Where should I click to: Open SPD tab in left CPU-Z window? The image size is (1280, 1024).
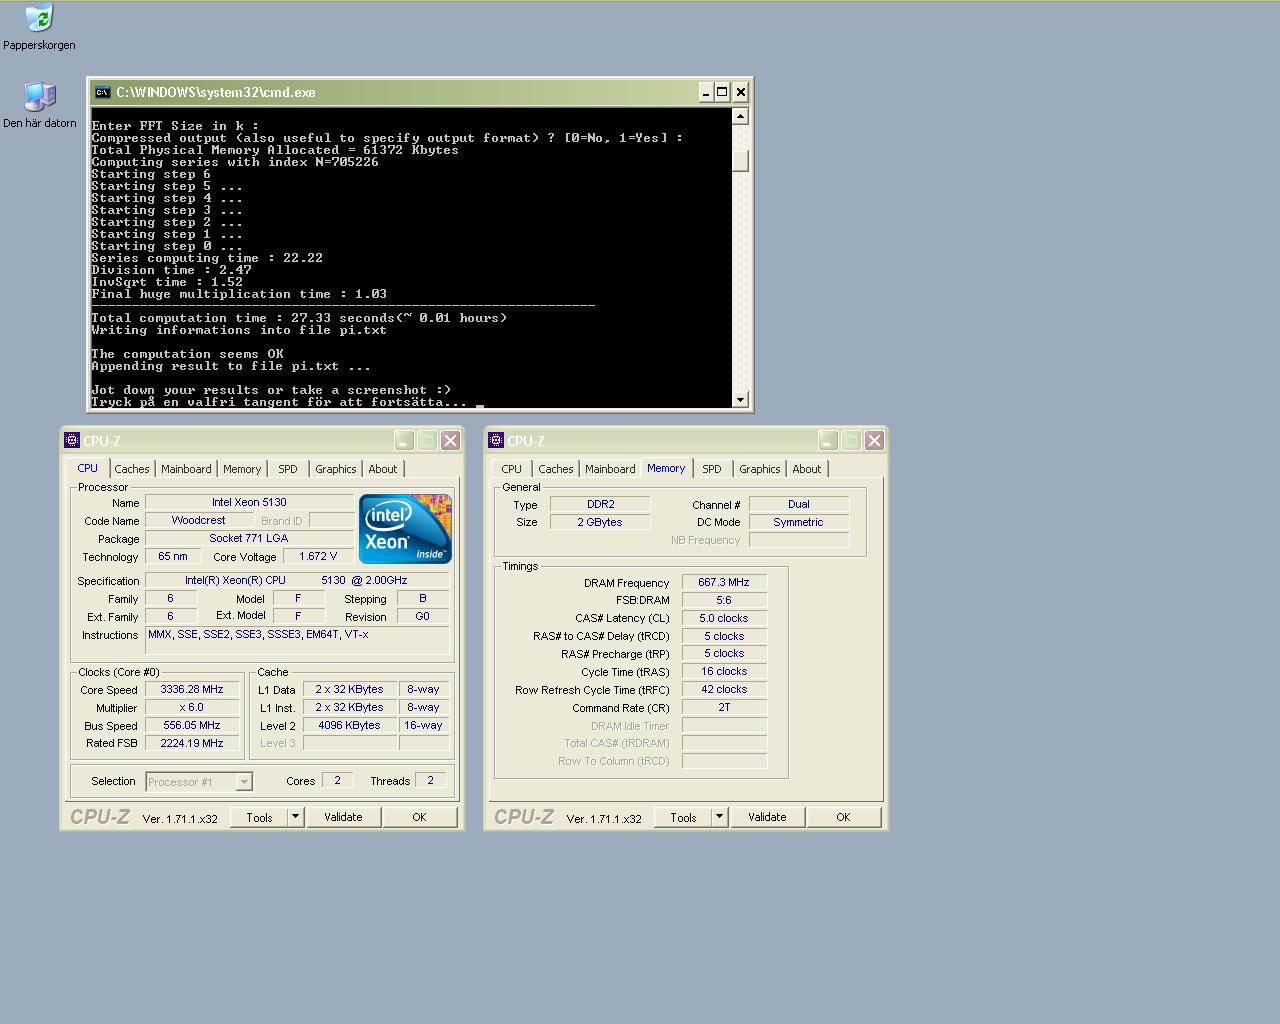[288, 469]
